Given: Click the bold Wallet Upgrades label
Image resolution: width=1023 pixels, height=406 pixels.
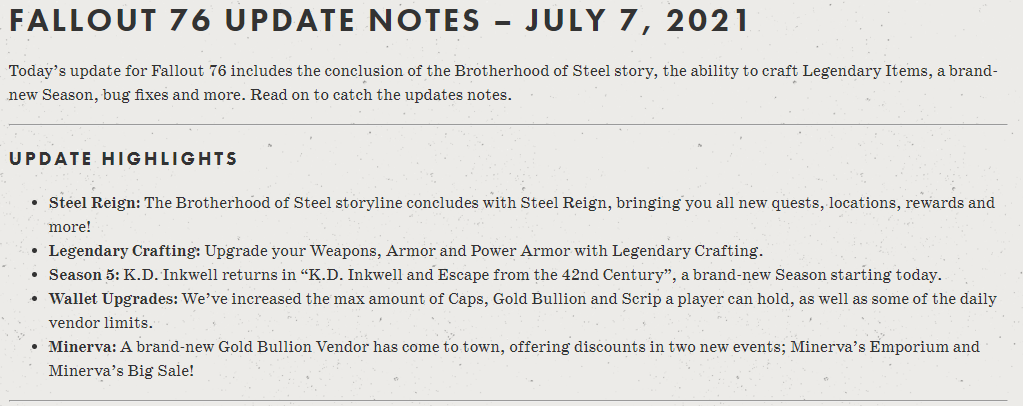Looking at the screenshot, I should [114, 299].
